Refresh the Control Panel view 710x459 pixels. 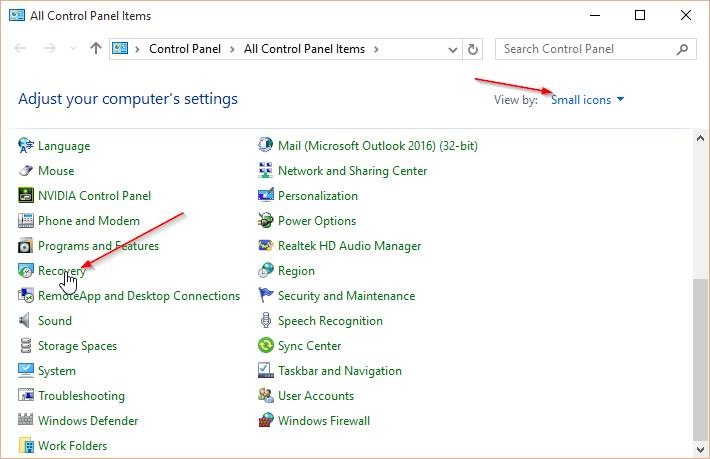tap(473, 49)
